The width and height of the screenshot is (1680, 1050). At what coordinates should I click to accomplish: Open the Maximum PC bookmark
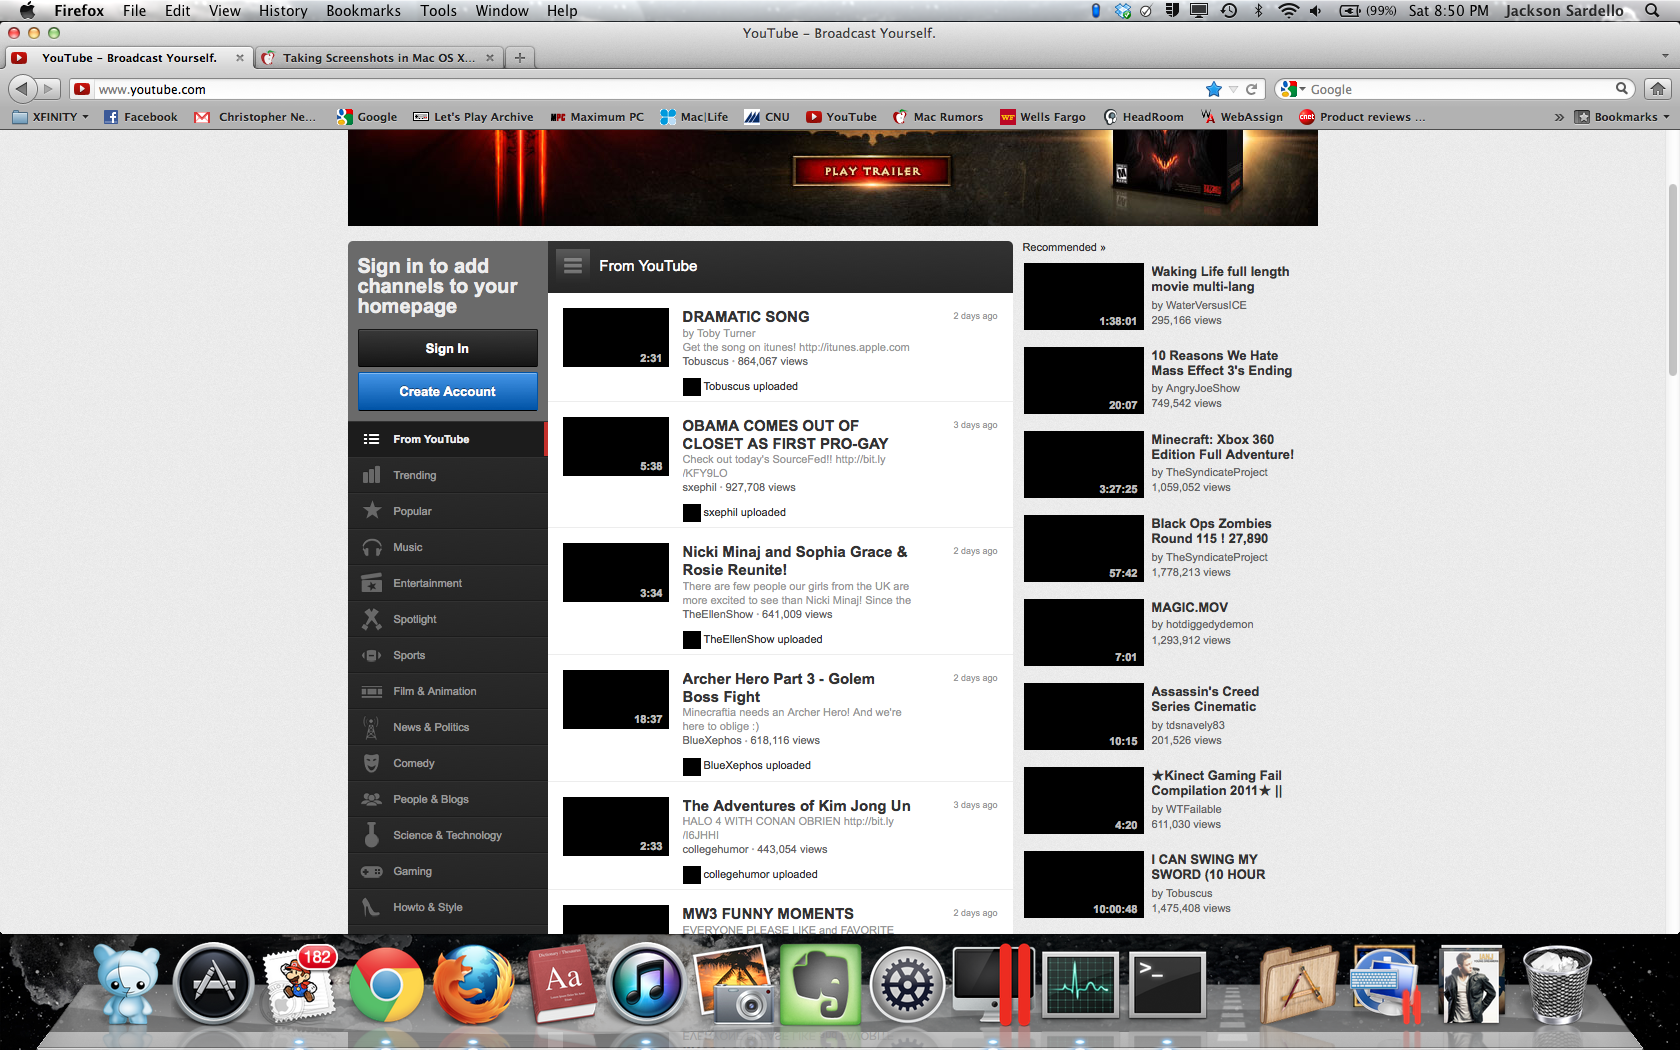coord(597,117)
